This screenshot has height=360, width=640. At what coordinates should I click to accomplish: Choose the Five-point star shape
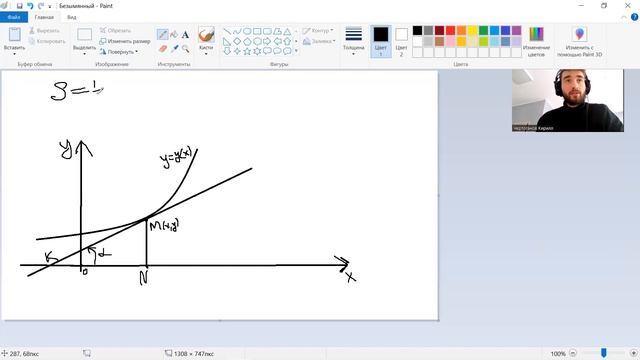247,51
